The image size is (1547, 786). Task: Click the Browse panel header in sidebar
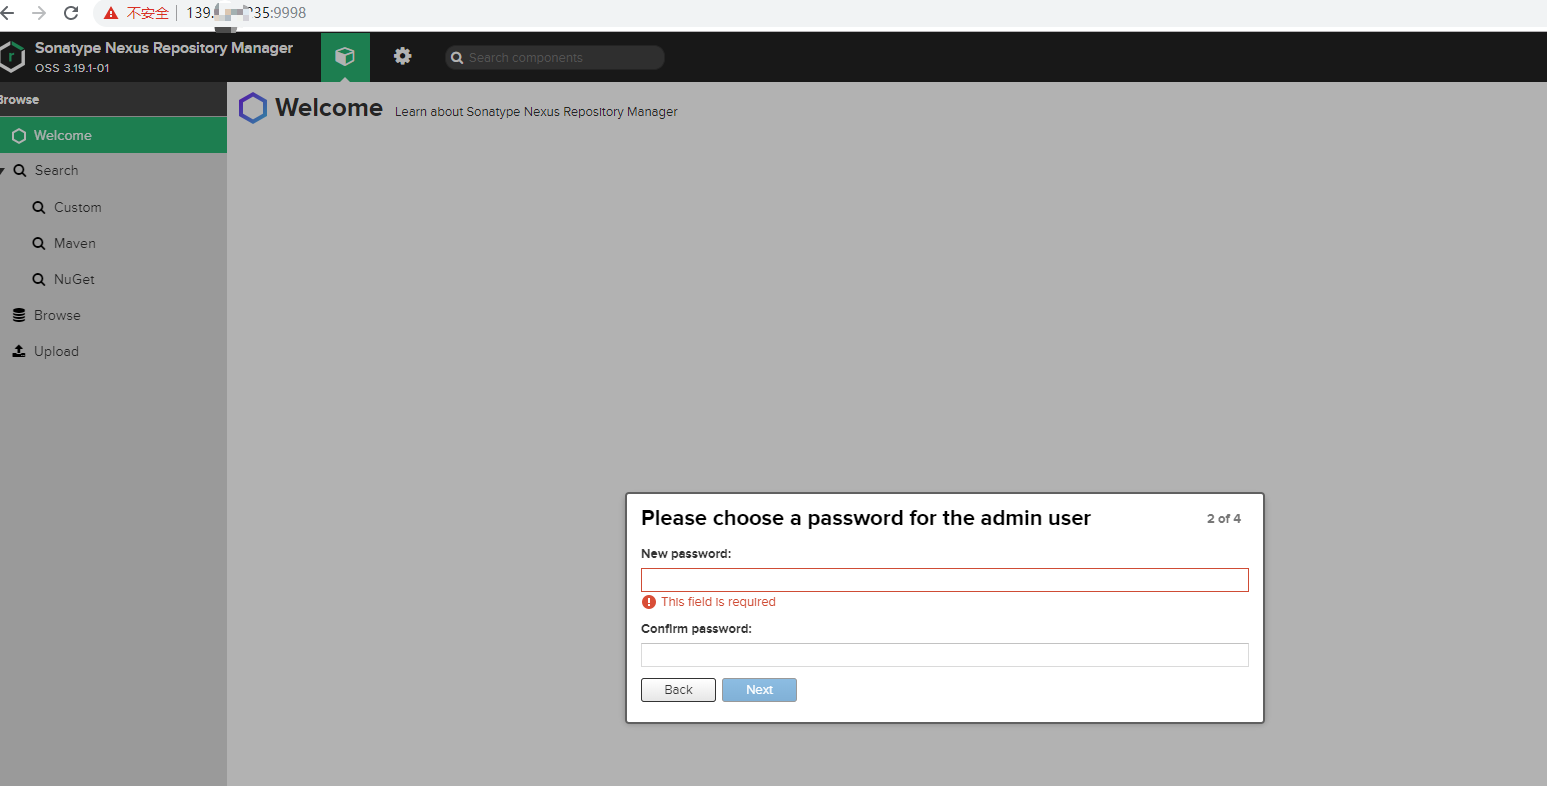[x=113, y=100]
